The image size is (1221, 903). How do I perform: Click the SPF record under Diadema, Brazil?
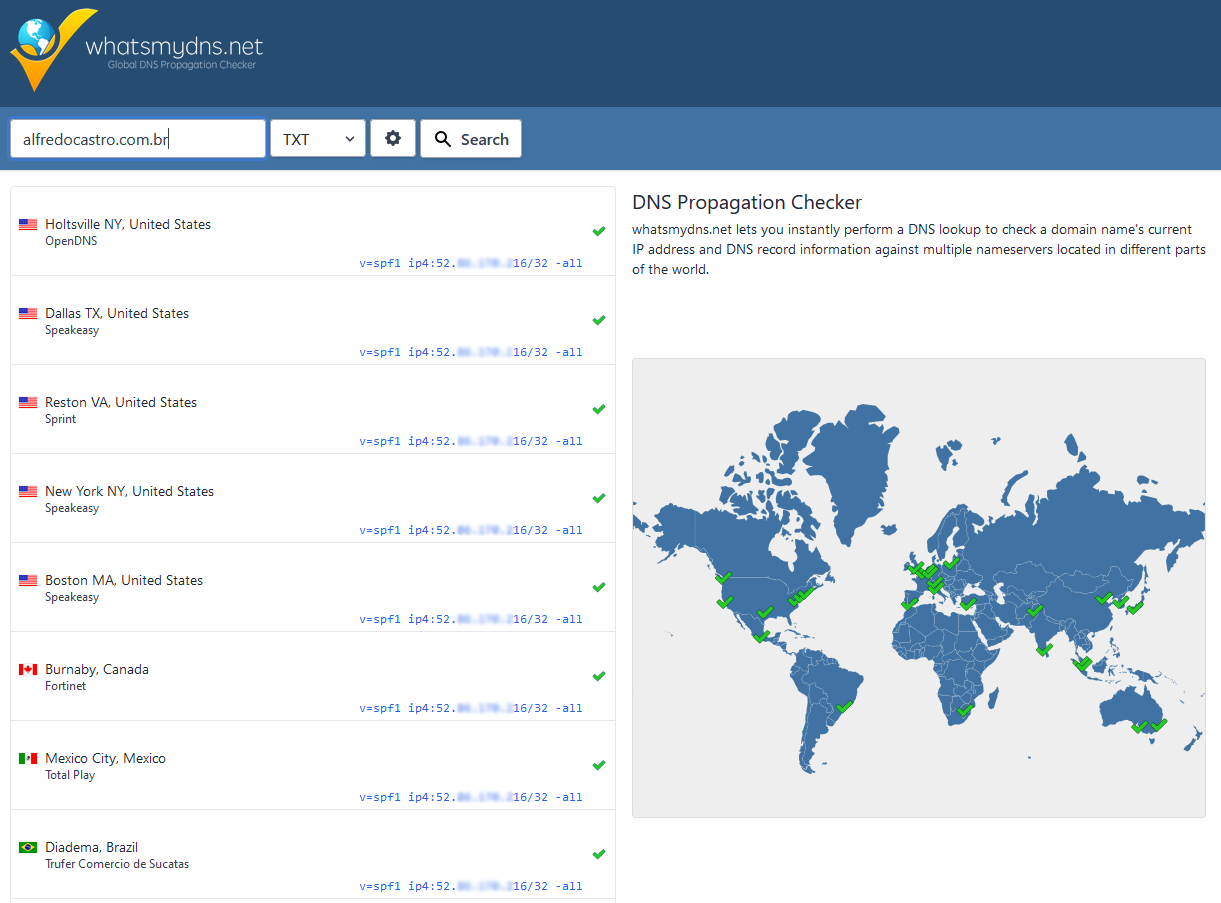pos(471,887)
